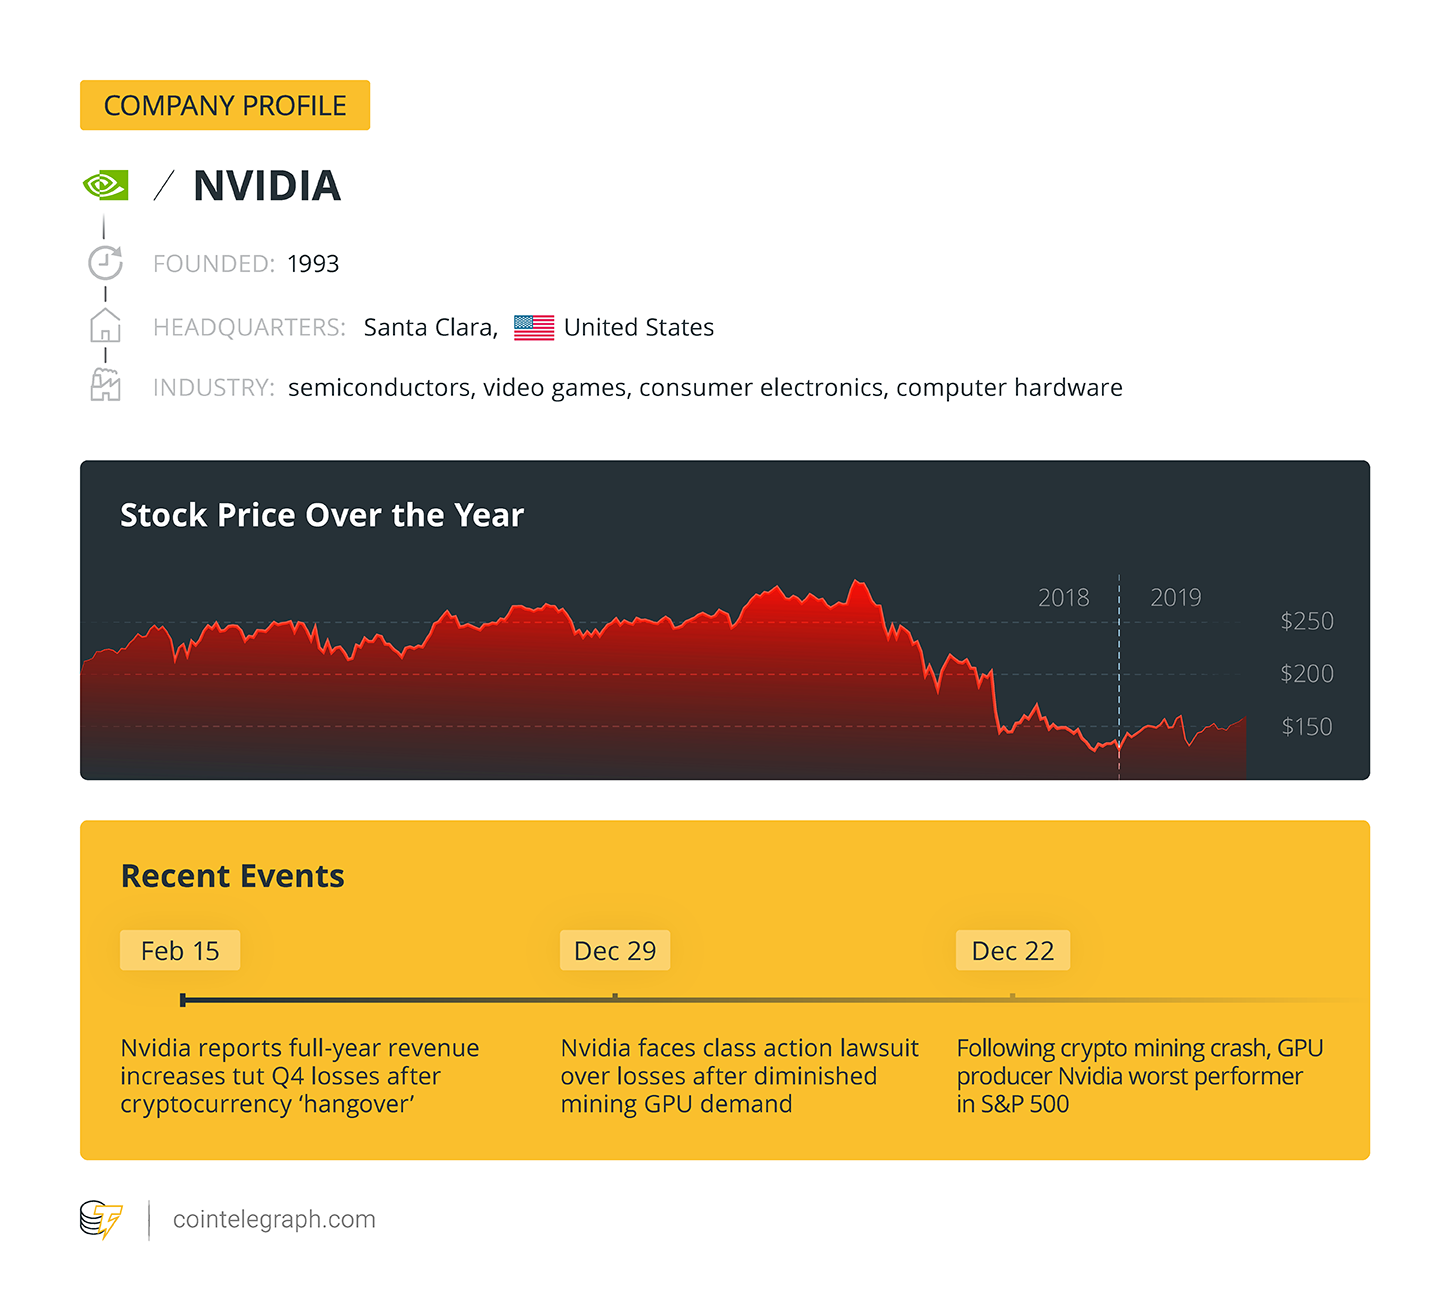This screenshot has width=1450, height=1300.
Task: Click the United States flag icon
Action: click(534, 328)
